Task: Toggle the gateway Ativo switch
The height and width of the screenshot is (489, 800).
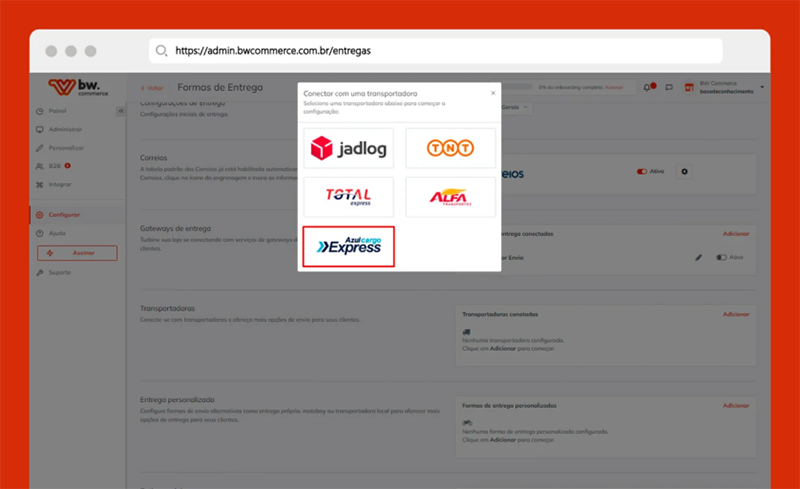Action: pyautogui.click(x=721, y=257)
